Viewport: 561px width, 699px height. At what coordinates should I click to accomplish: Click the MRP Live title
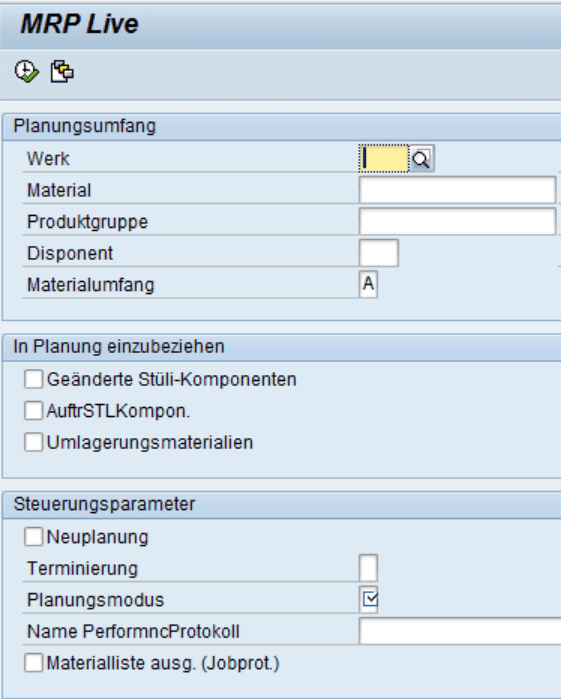point(79,24)
